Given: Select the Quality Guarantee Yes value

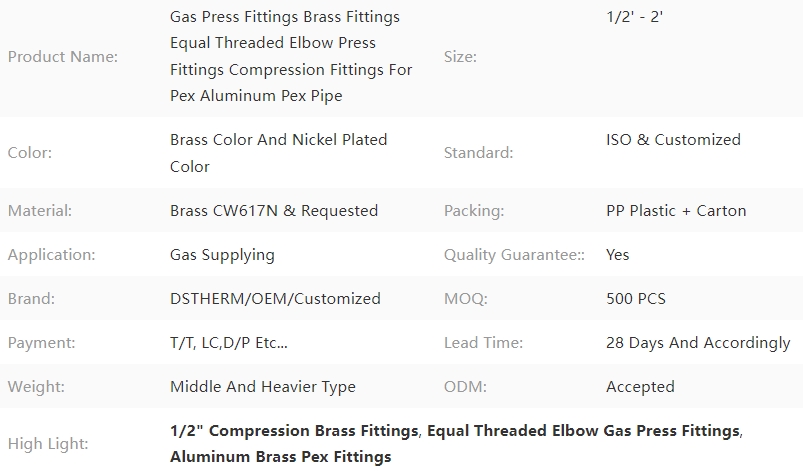Looking at the screenshot, I should [618, 255].
